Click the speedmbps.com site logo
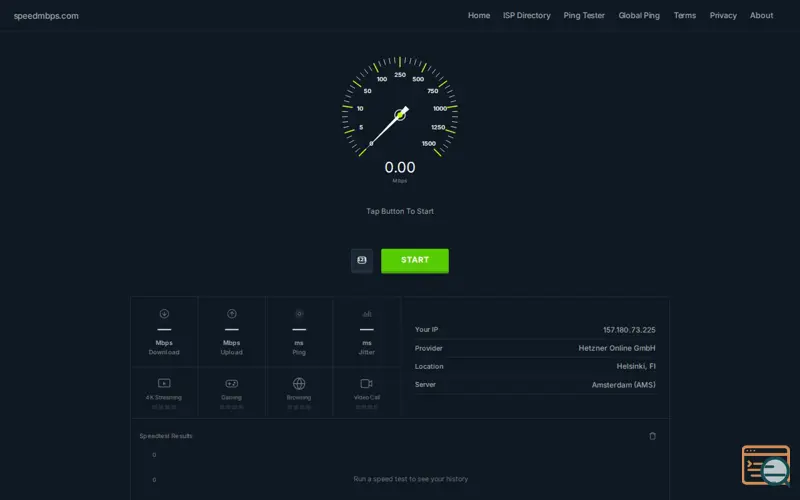This screenshot has width=800, height=500. click(x=46, y=16)
